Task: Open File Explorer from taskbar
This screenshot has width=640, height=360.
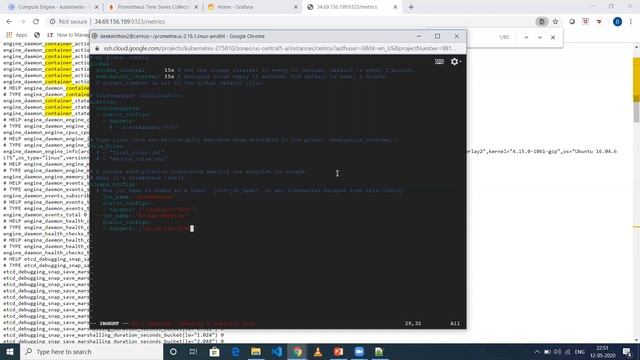Action: (x=256, y=352)
